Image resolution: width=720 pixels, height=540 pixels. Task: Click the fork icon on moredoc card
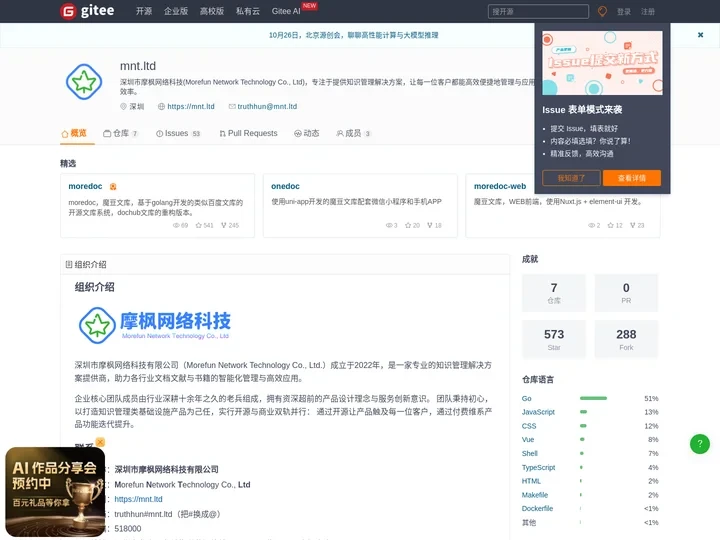coord(224,225)
